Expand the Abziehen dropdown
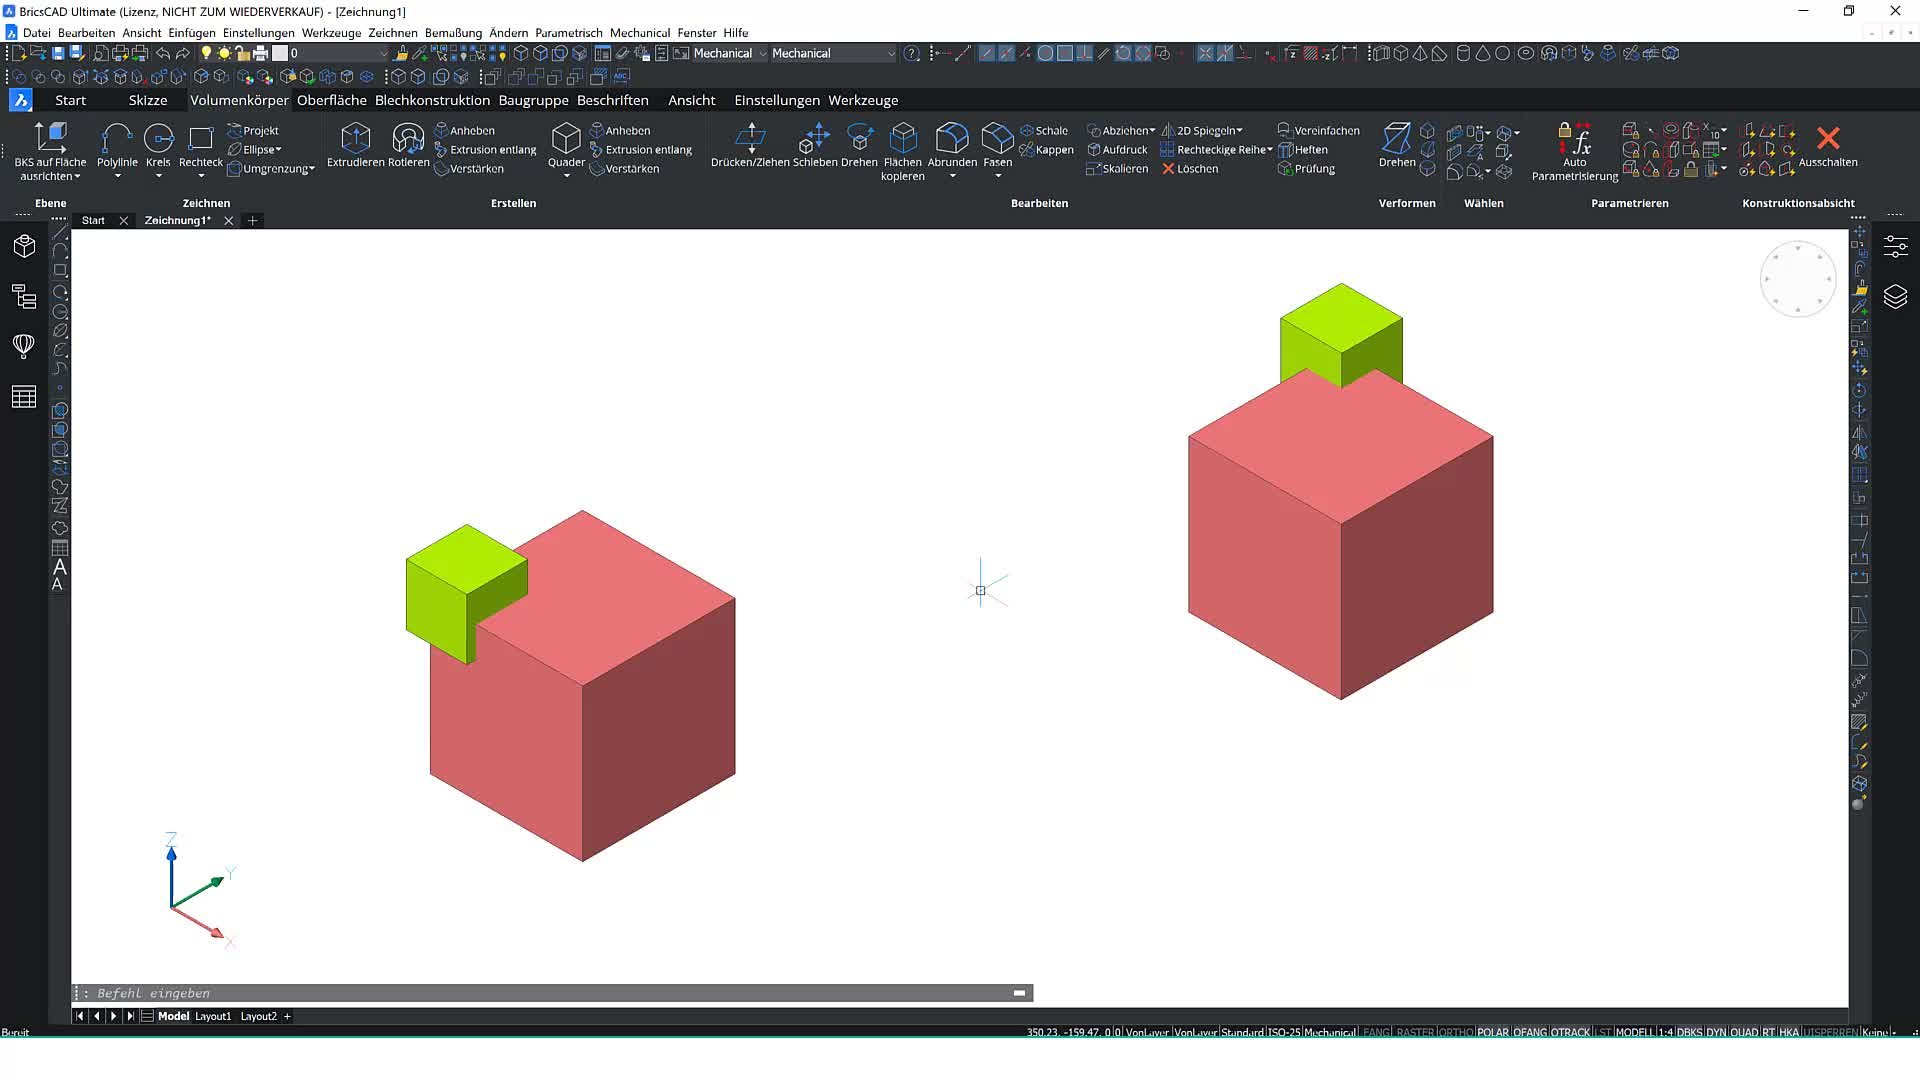The width and height of the screenshot is (1920, 1080). pos(1152,131)
